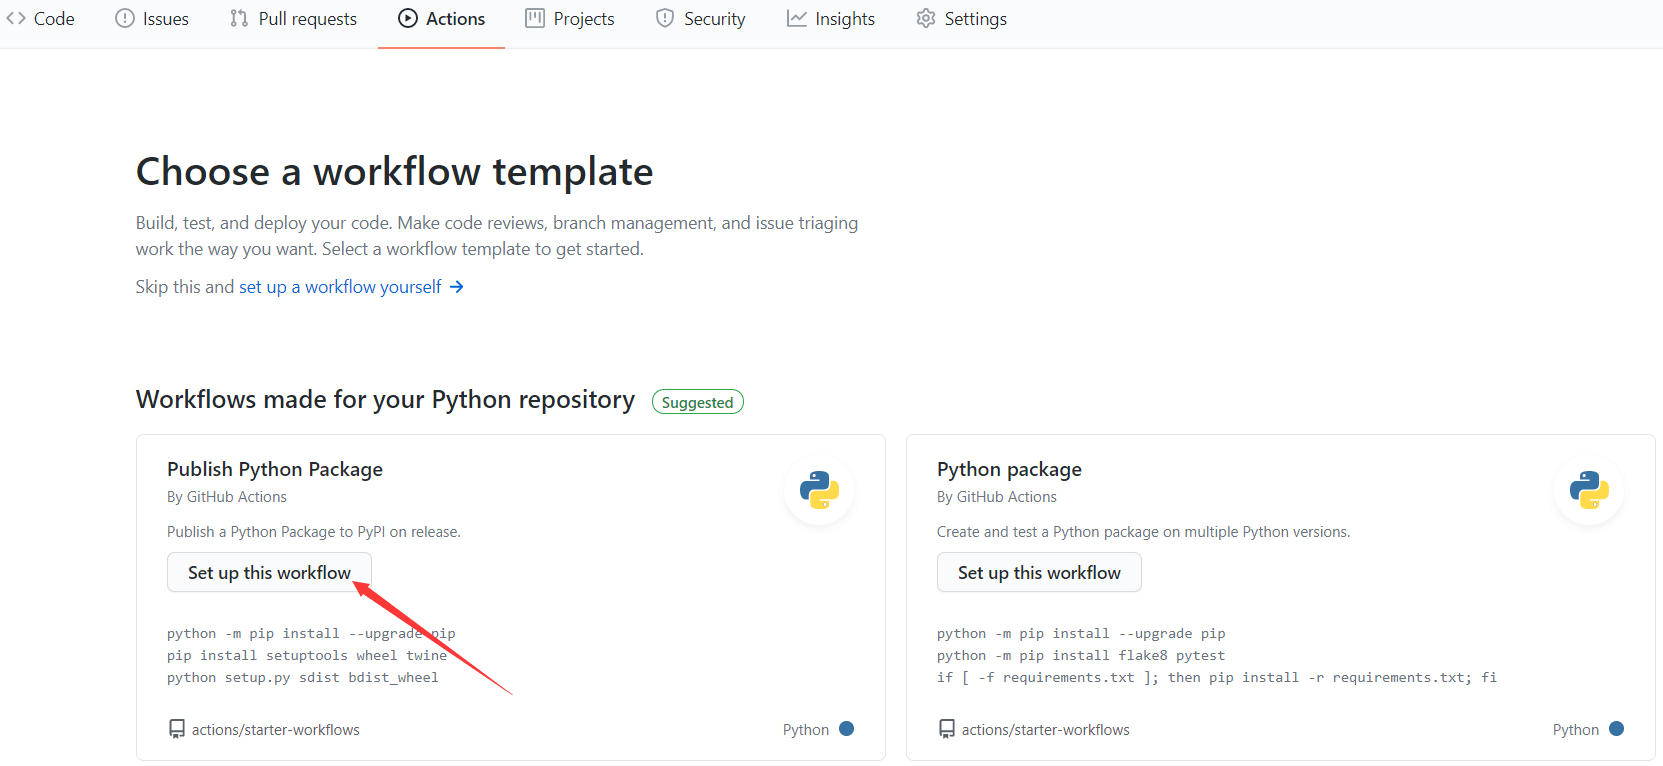Click 'Workflows made for your Python repository' heading

[x=385, y=400]
